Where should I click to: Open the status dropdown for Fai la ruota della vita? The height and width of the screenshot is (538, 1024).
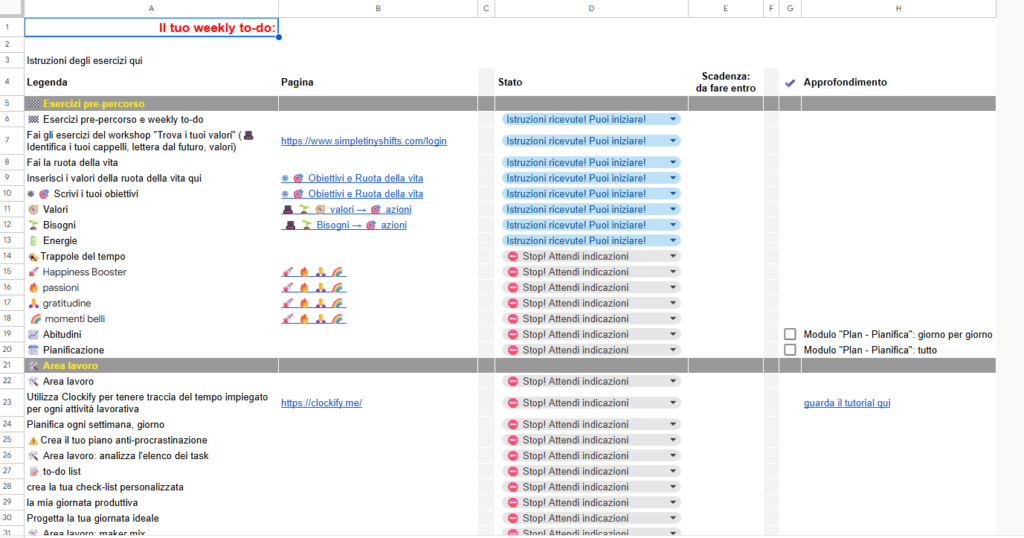coord(673,162)
